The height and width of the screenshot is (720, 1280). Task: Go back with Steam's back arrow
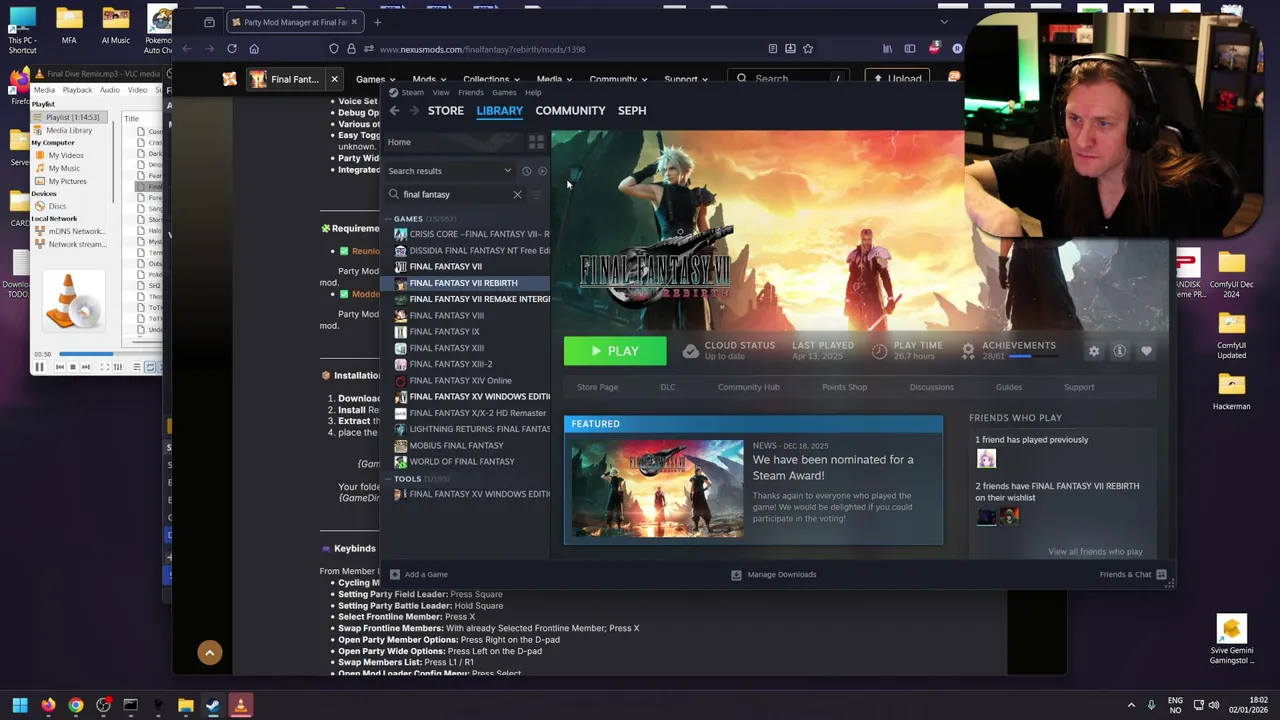click(x=394, y=111)
